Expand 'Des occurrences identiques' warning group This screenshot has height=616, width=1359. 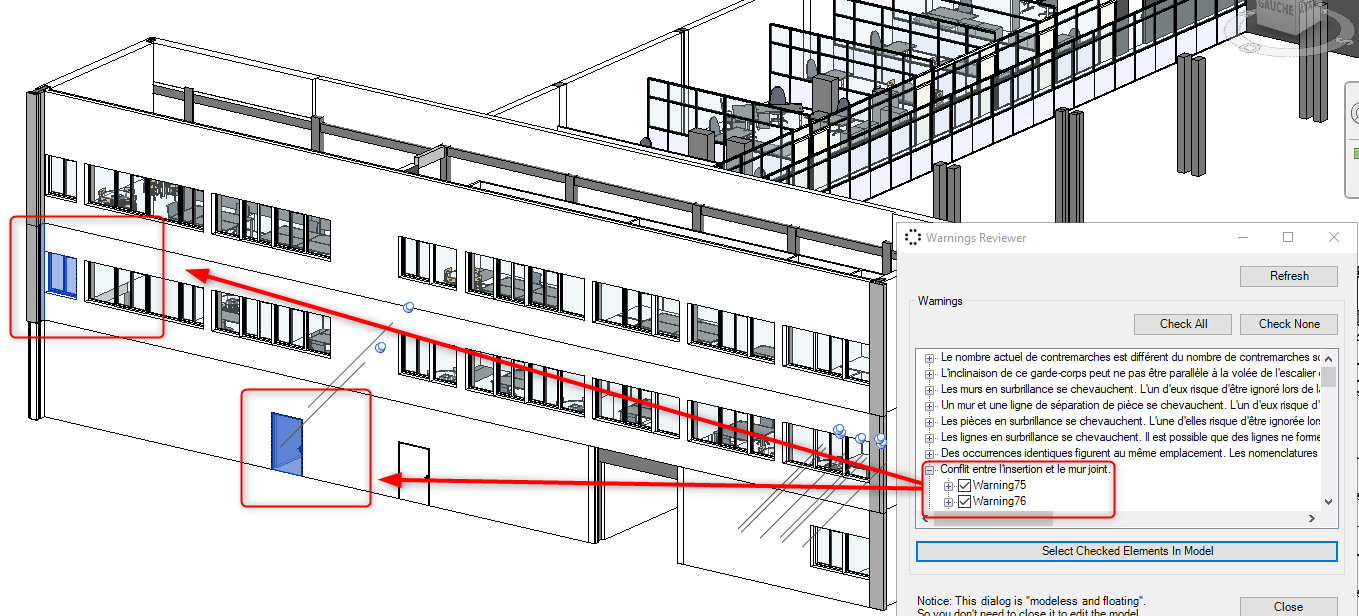(x=930, y=453)
